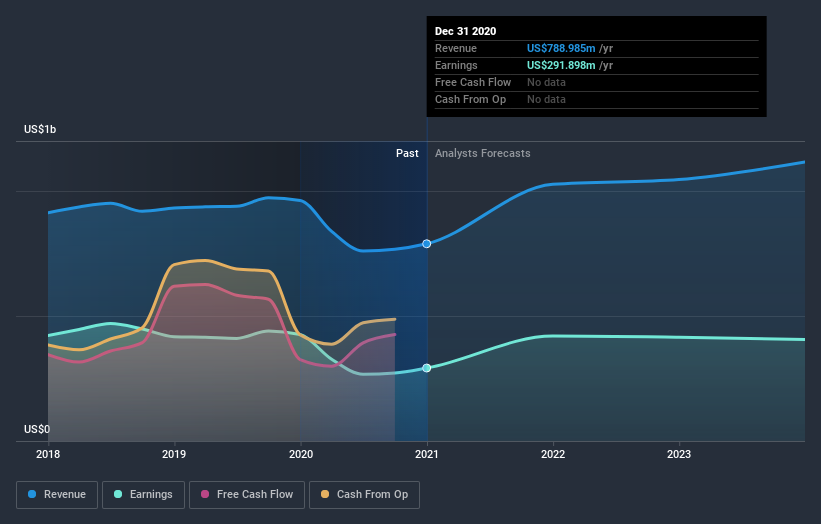Select the Earnings data point at 2021
The height and width of the screenshot is (524, 821).
pyautogui.click(x=427, y=368)
